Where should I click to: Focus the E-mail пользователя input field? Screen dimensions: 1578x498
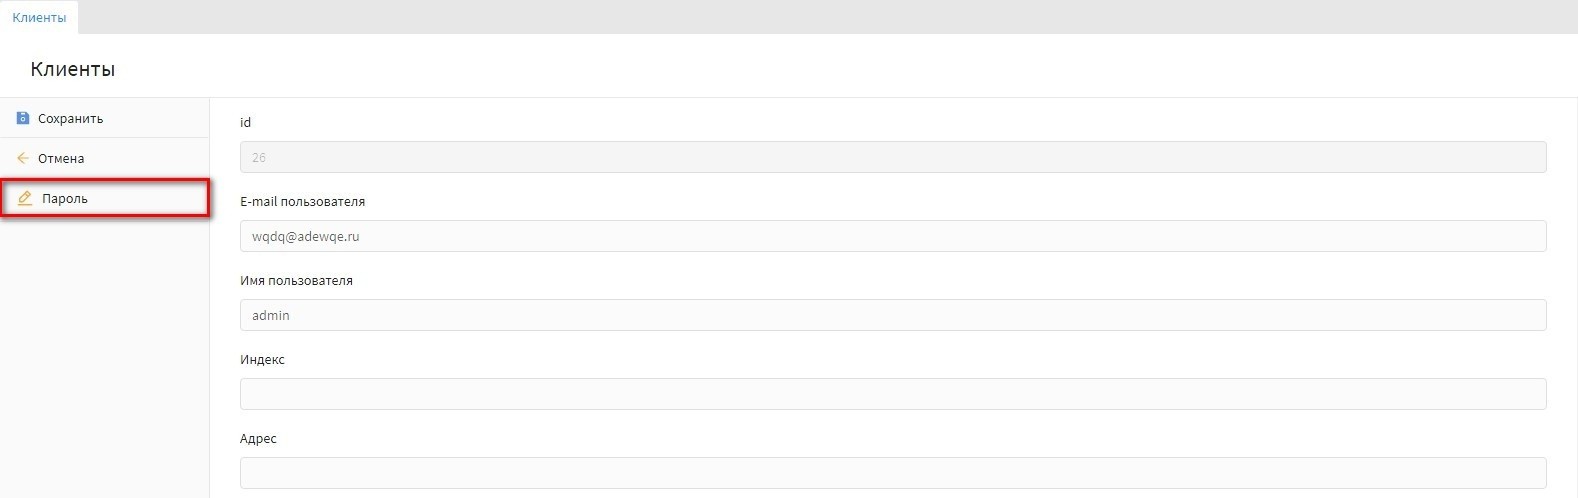(892, 236)
